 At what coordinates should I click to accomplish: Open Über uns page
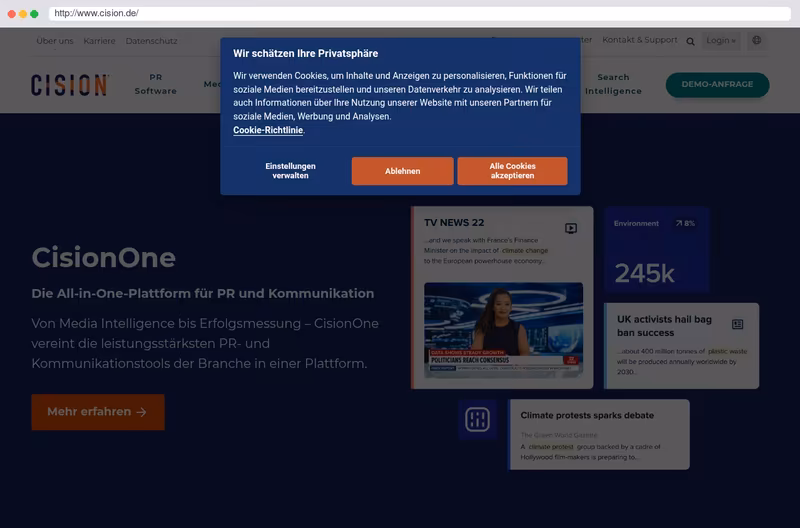point(55,41)
